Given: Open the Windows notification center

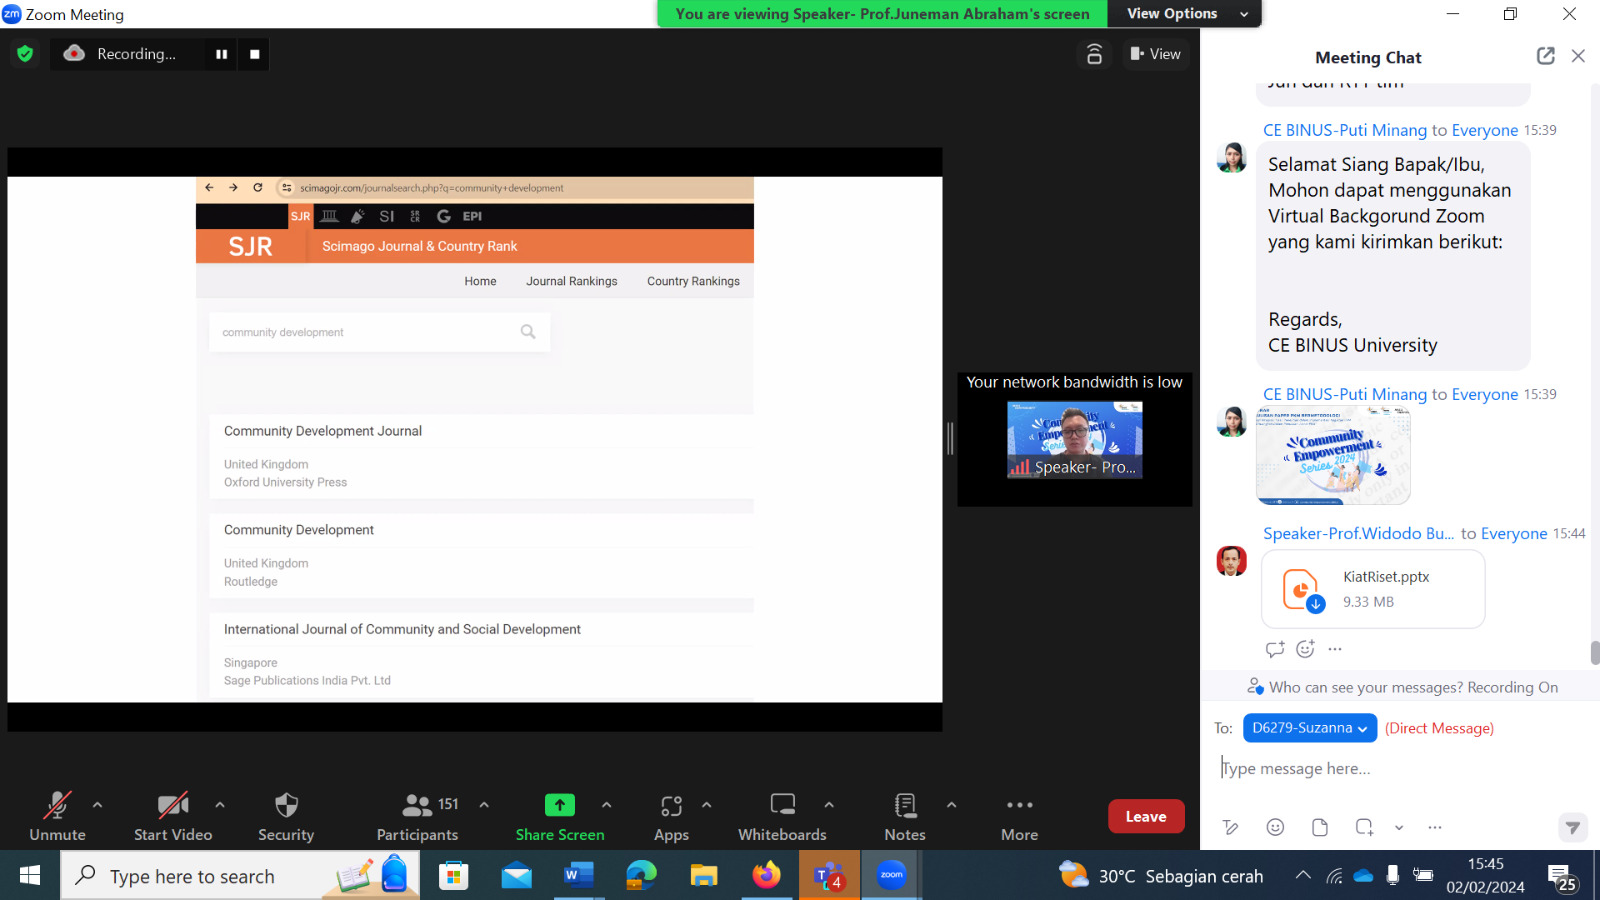Looking at the screenshot, I should 1562,877.
